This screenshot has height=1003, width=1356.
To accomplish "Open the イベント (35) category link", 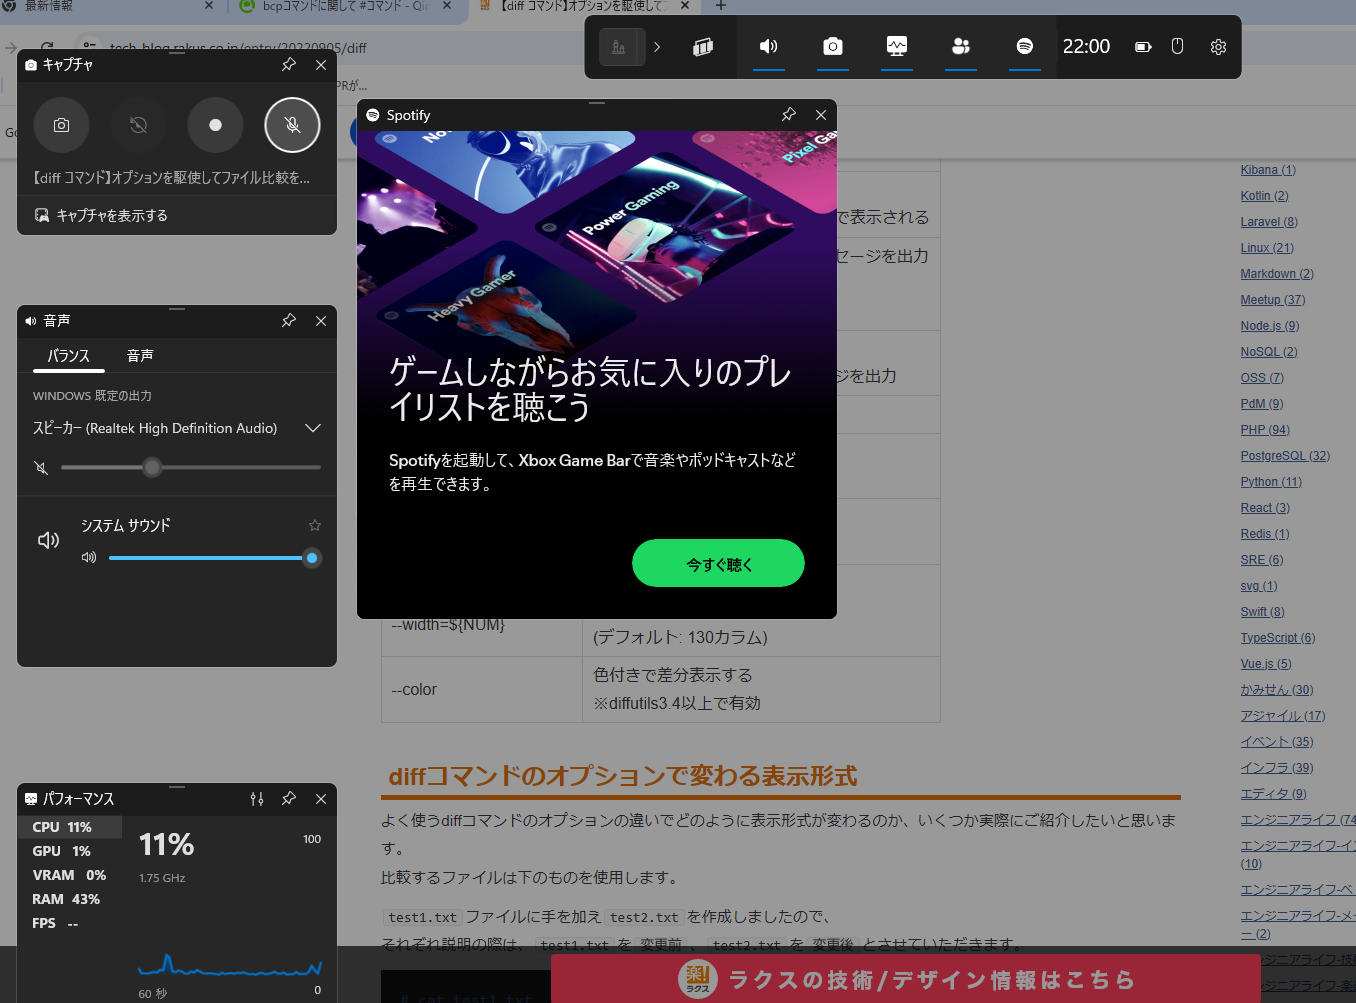I will (x=1277, y=742).
